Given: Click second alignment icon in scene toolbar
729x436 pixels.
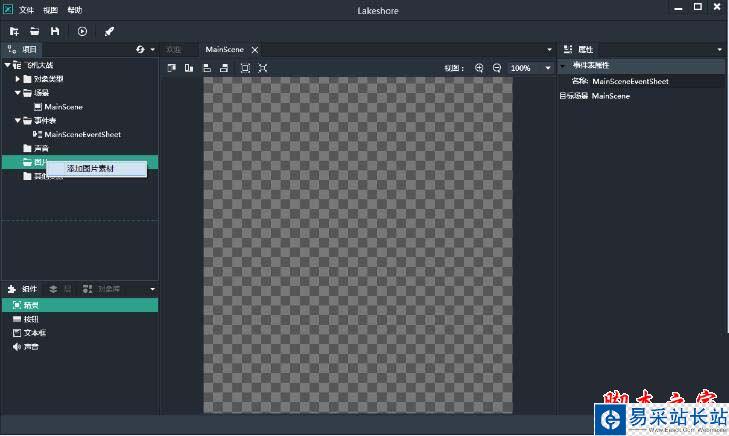Looking at the screenshot, I should [x=189, y=68].
